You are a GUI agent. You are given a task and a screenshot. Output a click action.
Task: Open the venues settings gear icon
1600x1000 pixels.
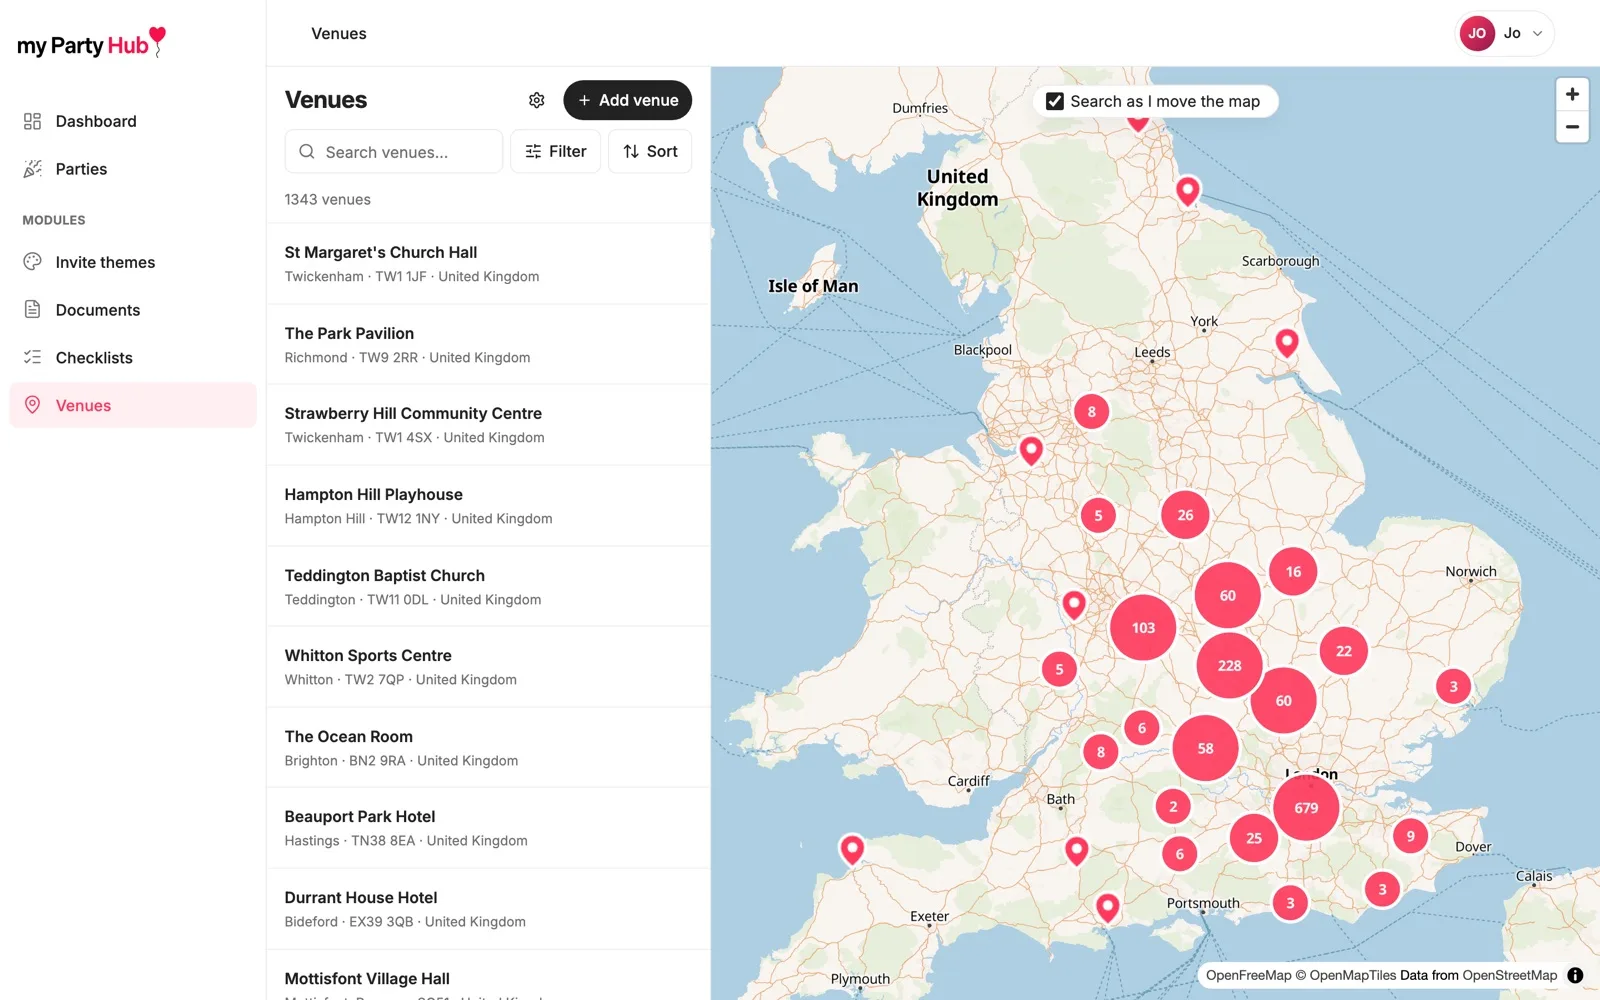click(537, 100)
